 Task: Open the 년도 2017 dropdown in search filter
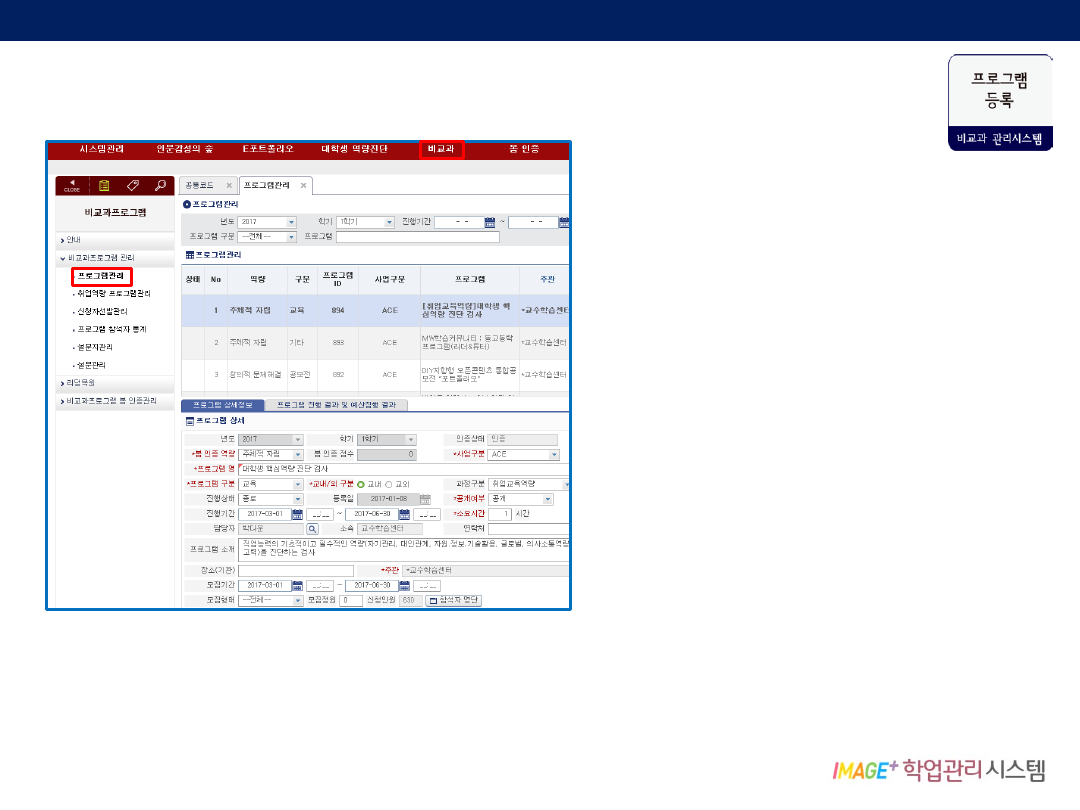pos(291,222)
